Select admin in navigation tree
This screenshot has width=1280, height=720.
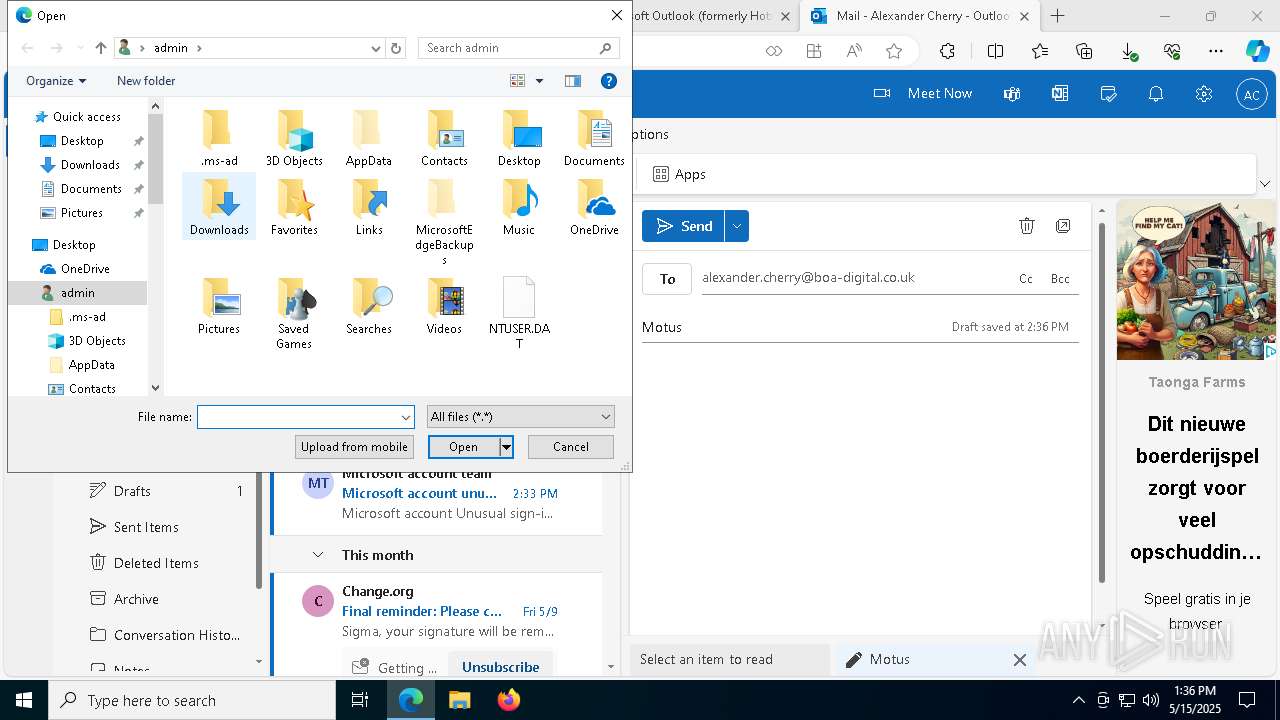click(x=77, y=293)
